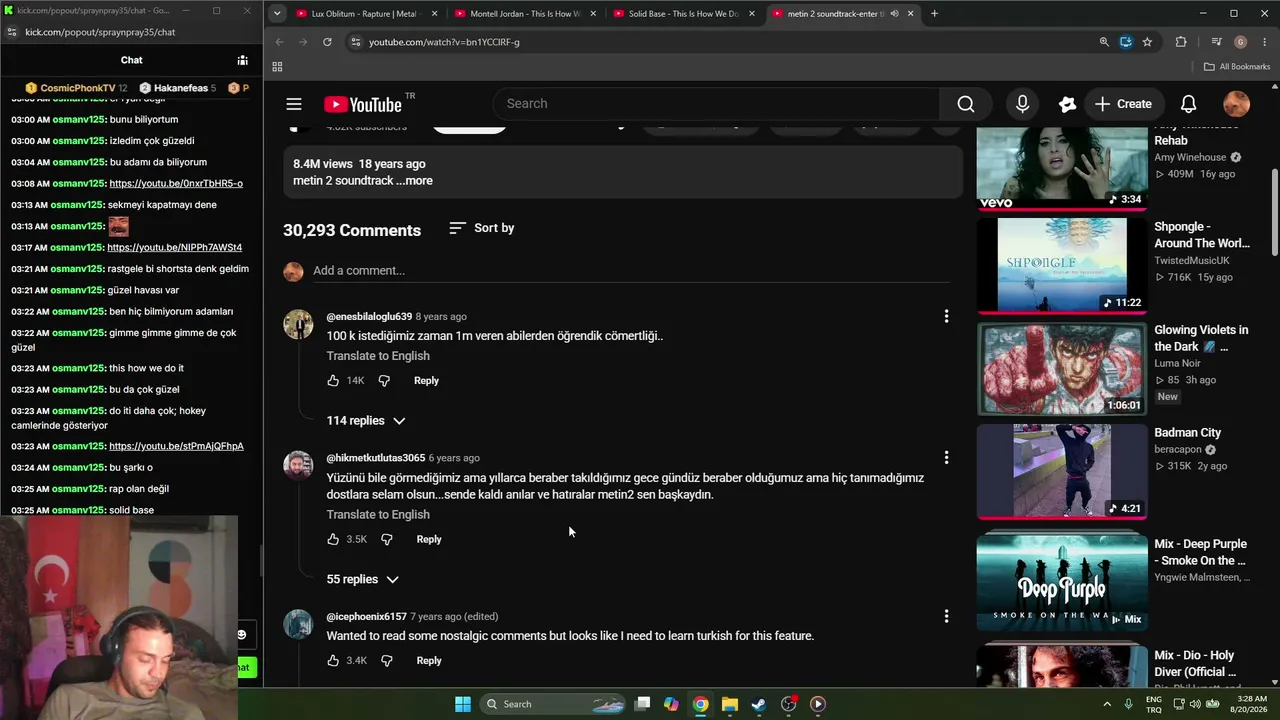Open youtu.be/stPmAjQFhpA link in chat
Image resolution: width=1280 pixels, height=720 pixels.
[x=176, y=446]
